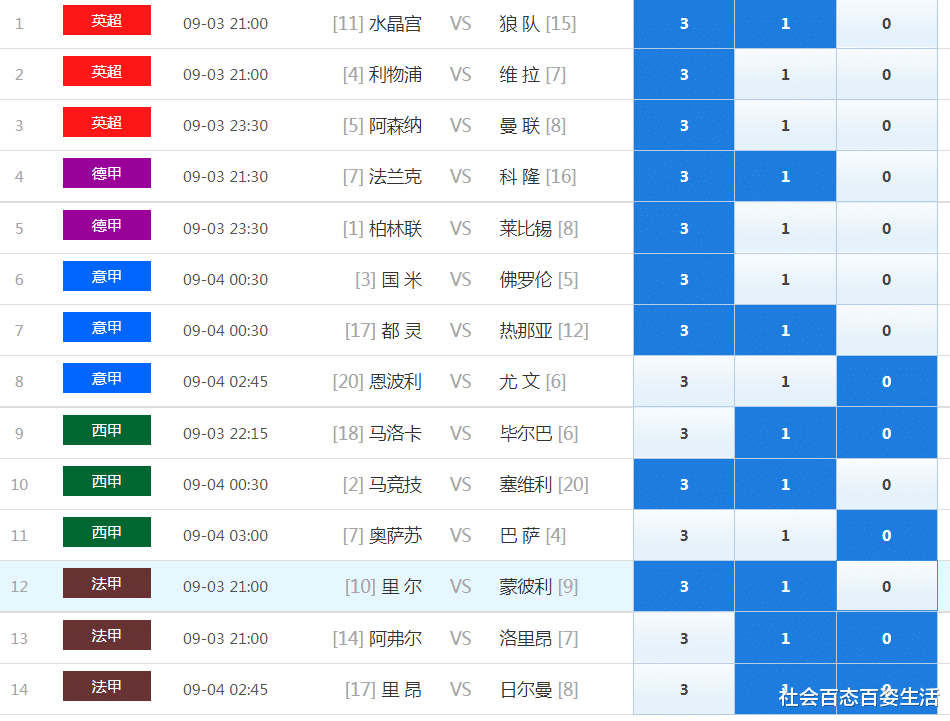The width and height of the screenshot is (950, 721).
Task: Toggle the 3 pick for 里尔 vs 蒙彼利
Action: tap(684, 586)
